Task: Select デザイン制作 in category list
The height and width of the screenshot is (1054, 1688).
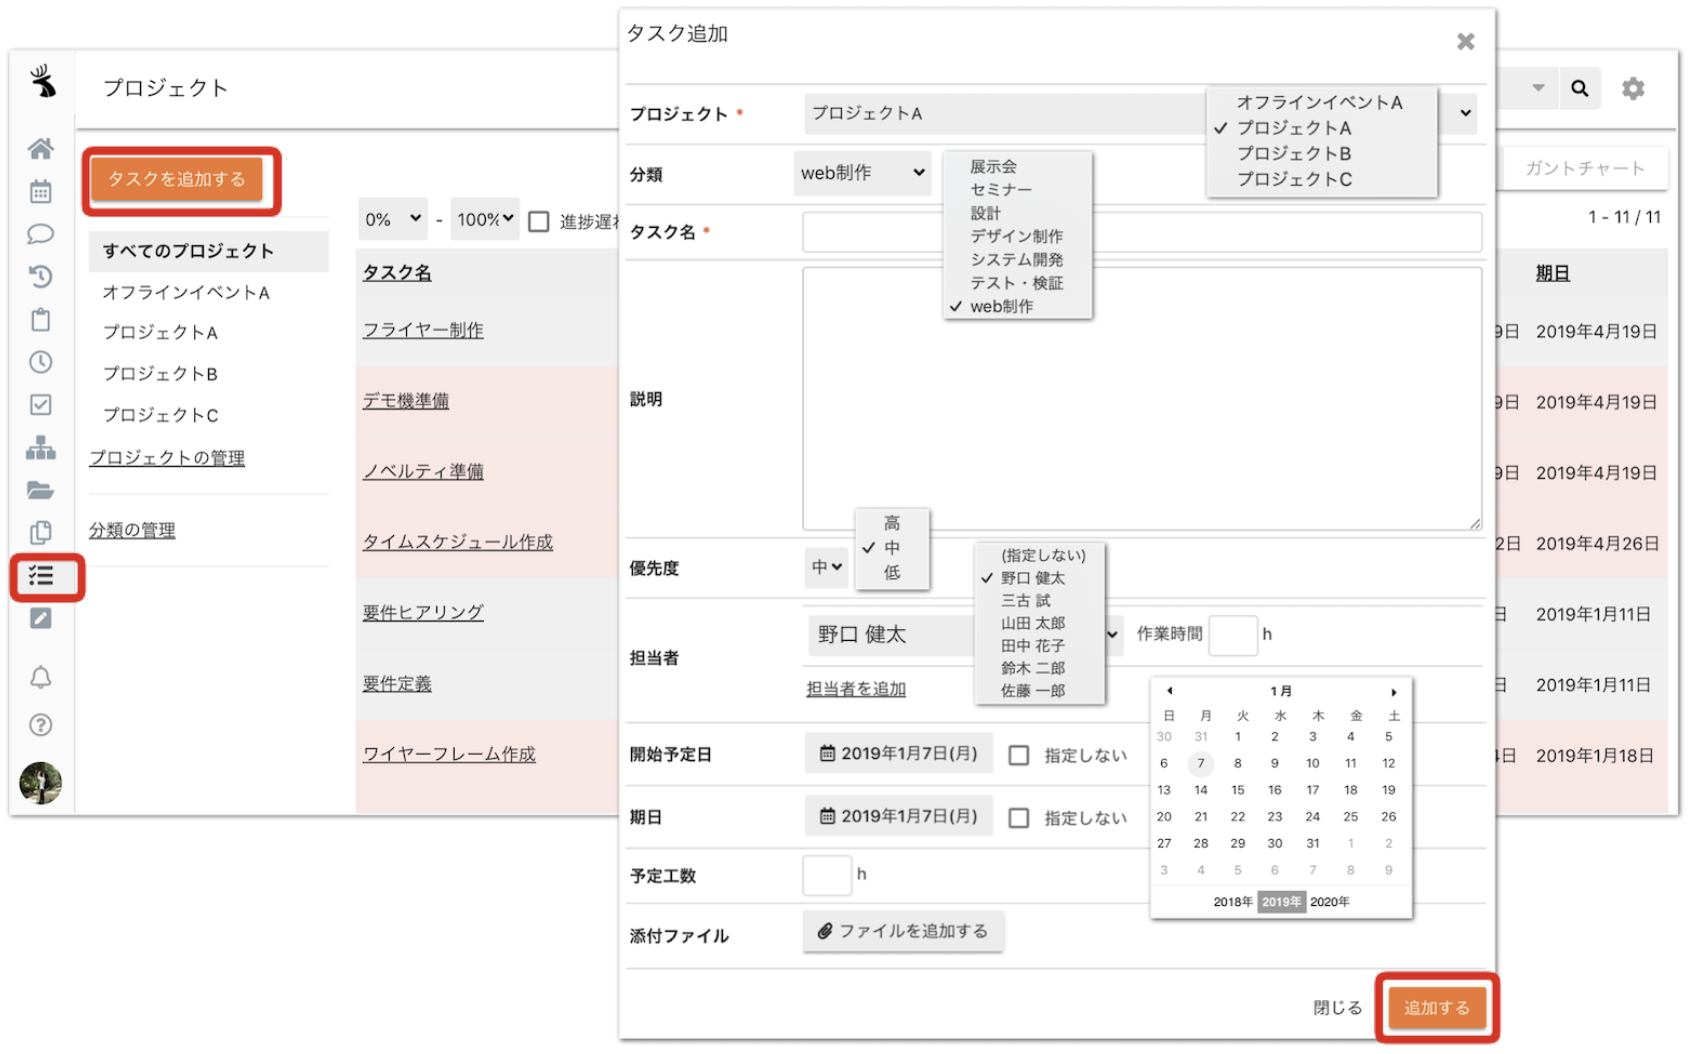Action: 1016,236
